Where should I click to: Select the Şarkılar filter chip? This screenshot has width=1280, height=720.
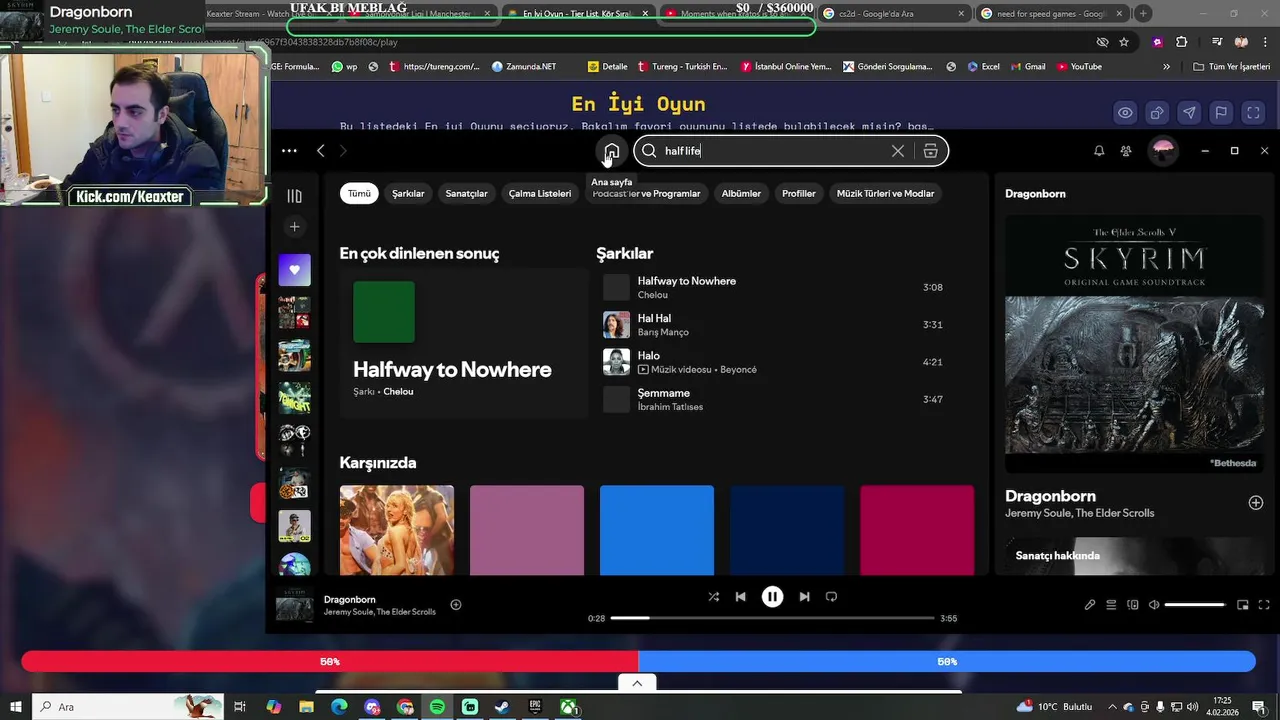(408, 193)
